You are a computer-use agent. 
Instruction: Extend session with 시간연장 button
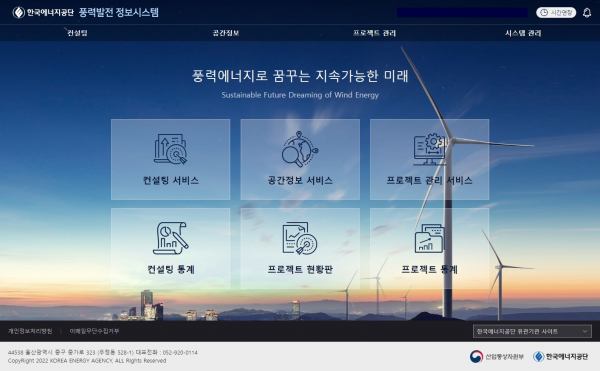[x=556, y=13]
